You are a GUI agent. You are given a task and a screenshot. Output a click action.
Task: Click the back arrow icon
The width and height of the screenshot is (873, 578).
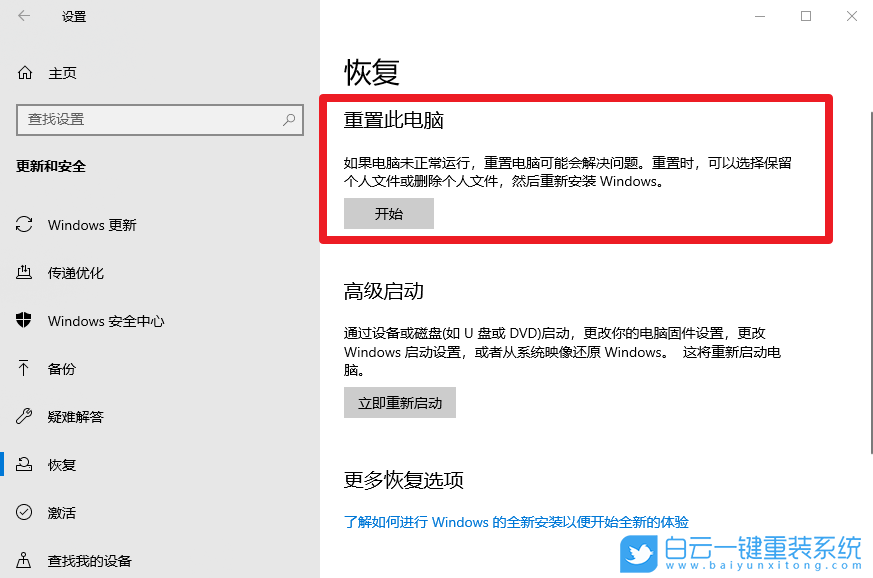coord(22,16)
